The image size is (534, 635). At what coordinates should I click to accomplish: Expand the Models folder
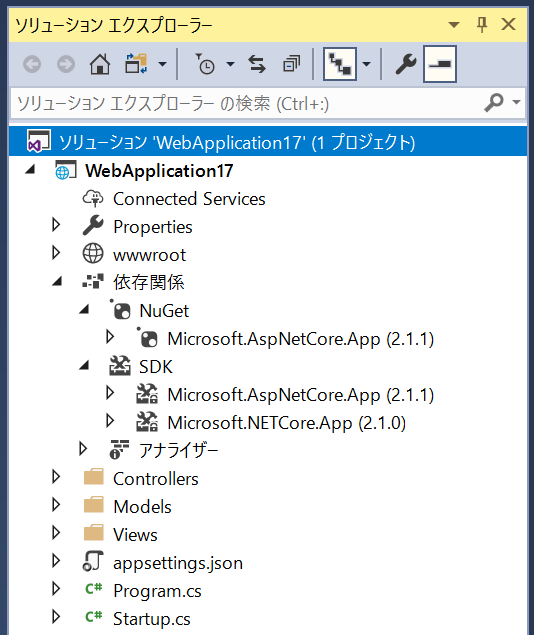pyautogui.click(x=56, y=505)
